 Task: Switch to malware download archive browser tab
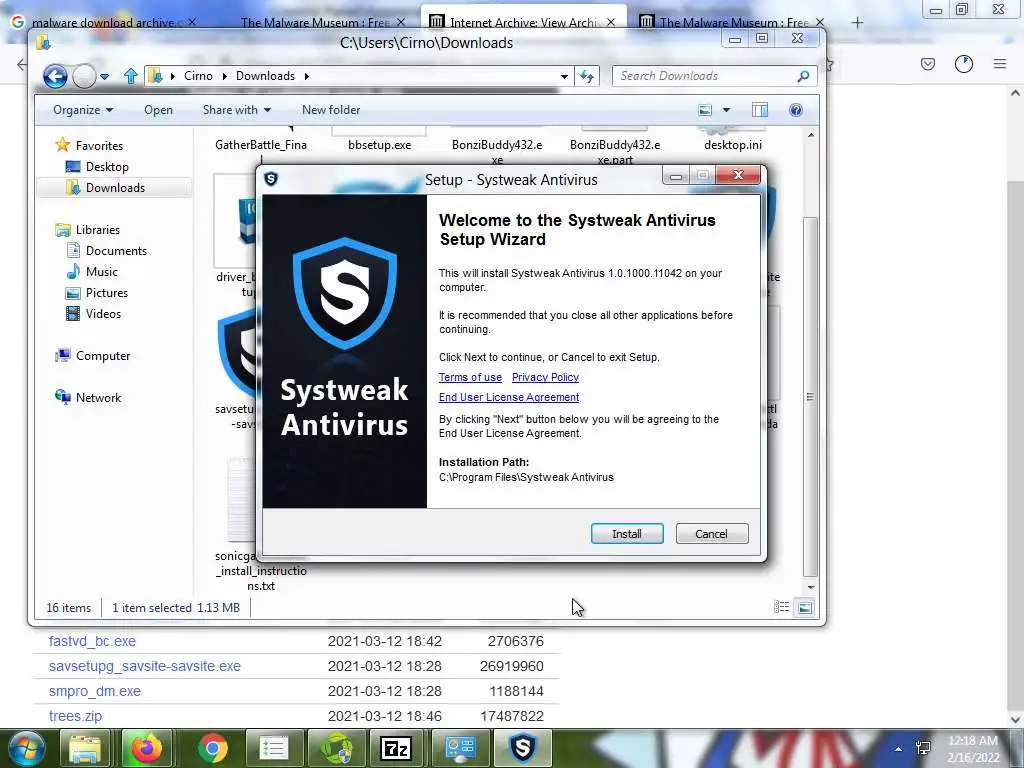104,22
